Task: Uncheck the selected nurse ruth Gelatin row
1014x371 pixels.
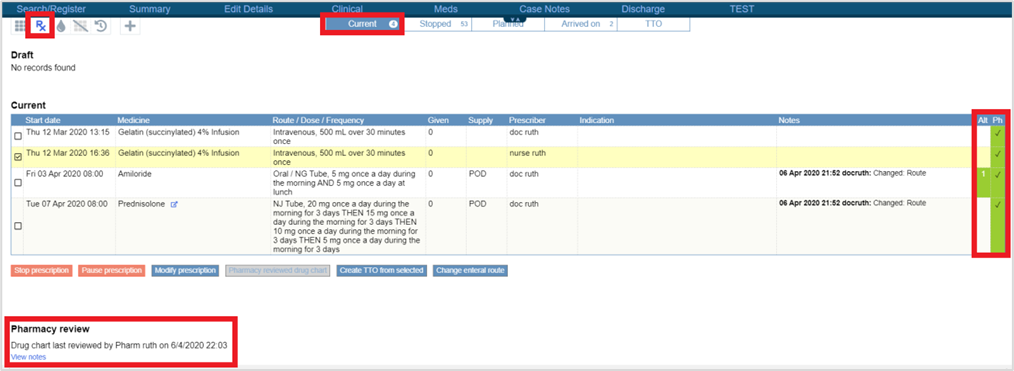Action: click(x=17, y=157)
